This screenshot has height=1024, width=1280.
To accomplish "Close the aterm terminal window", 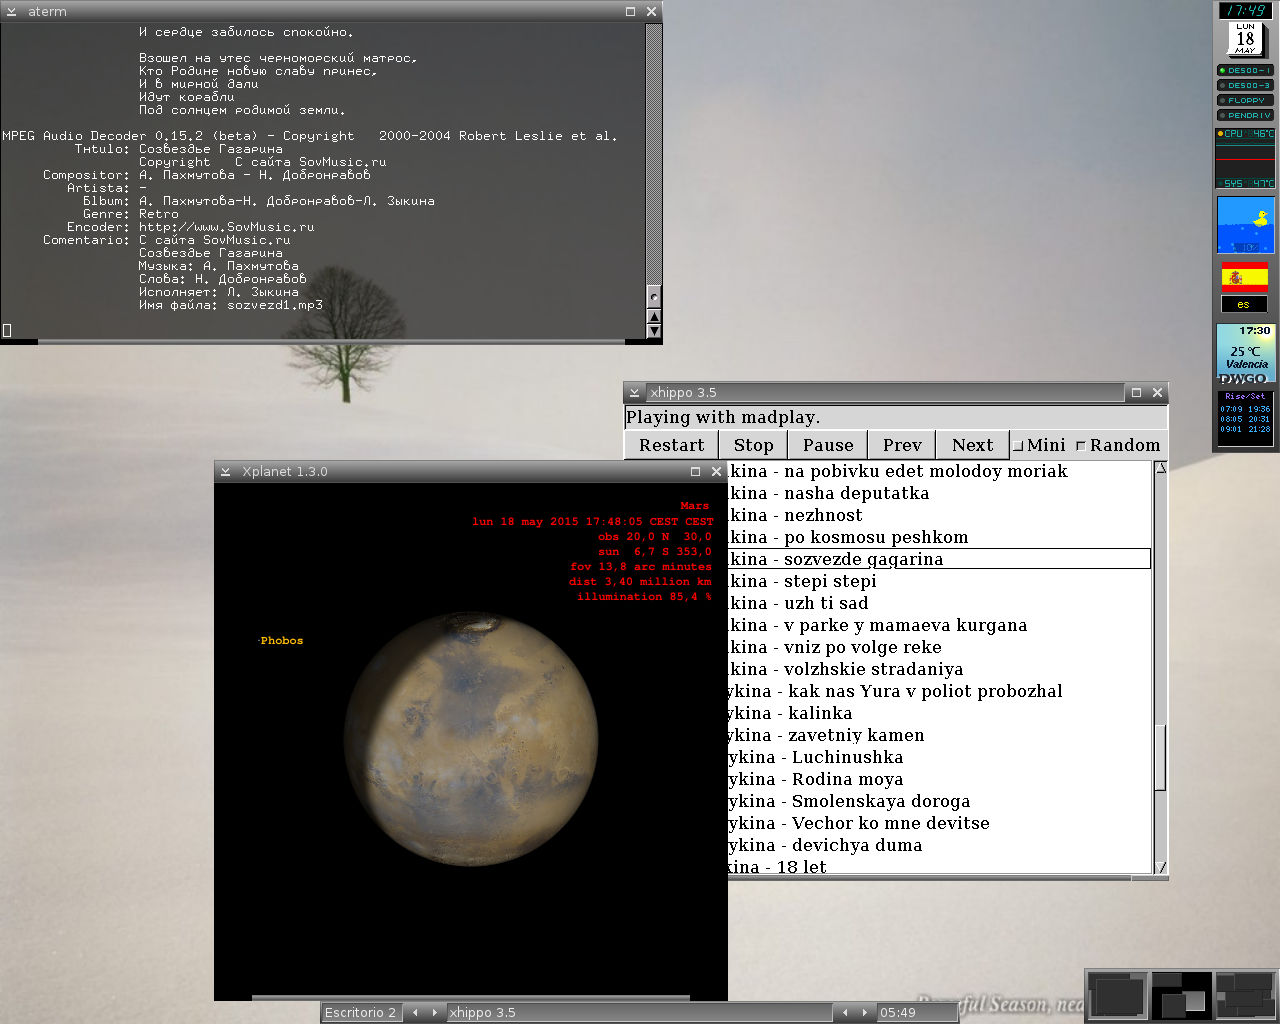I will 651,12.
